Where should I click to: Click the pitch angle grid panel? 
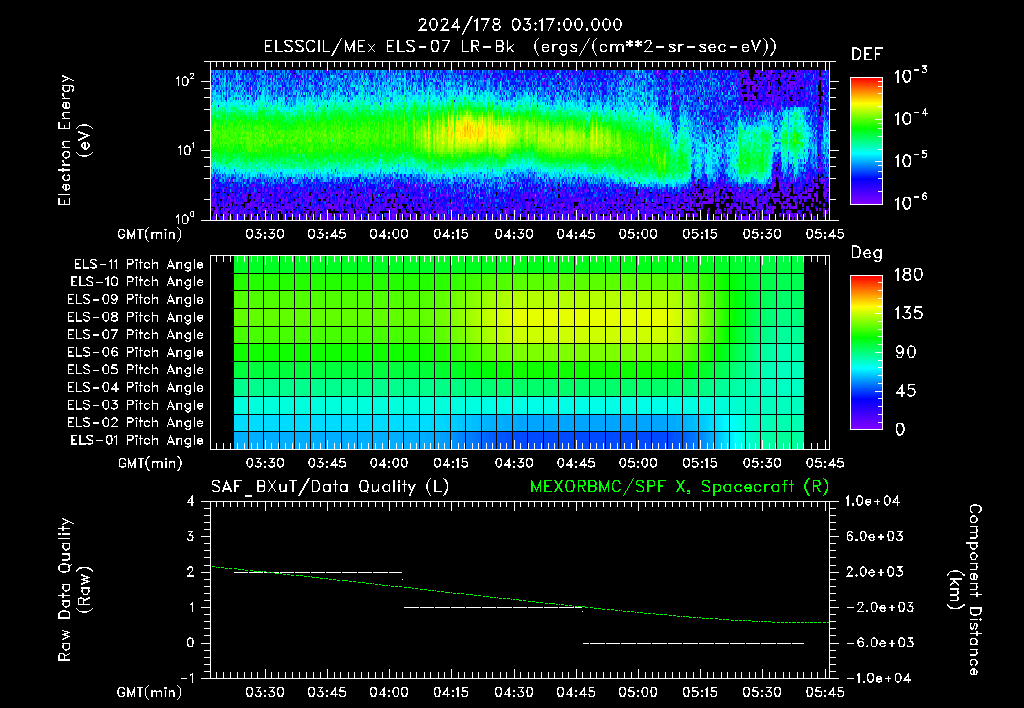tap(520, 352)
